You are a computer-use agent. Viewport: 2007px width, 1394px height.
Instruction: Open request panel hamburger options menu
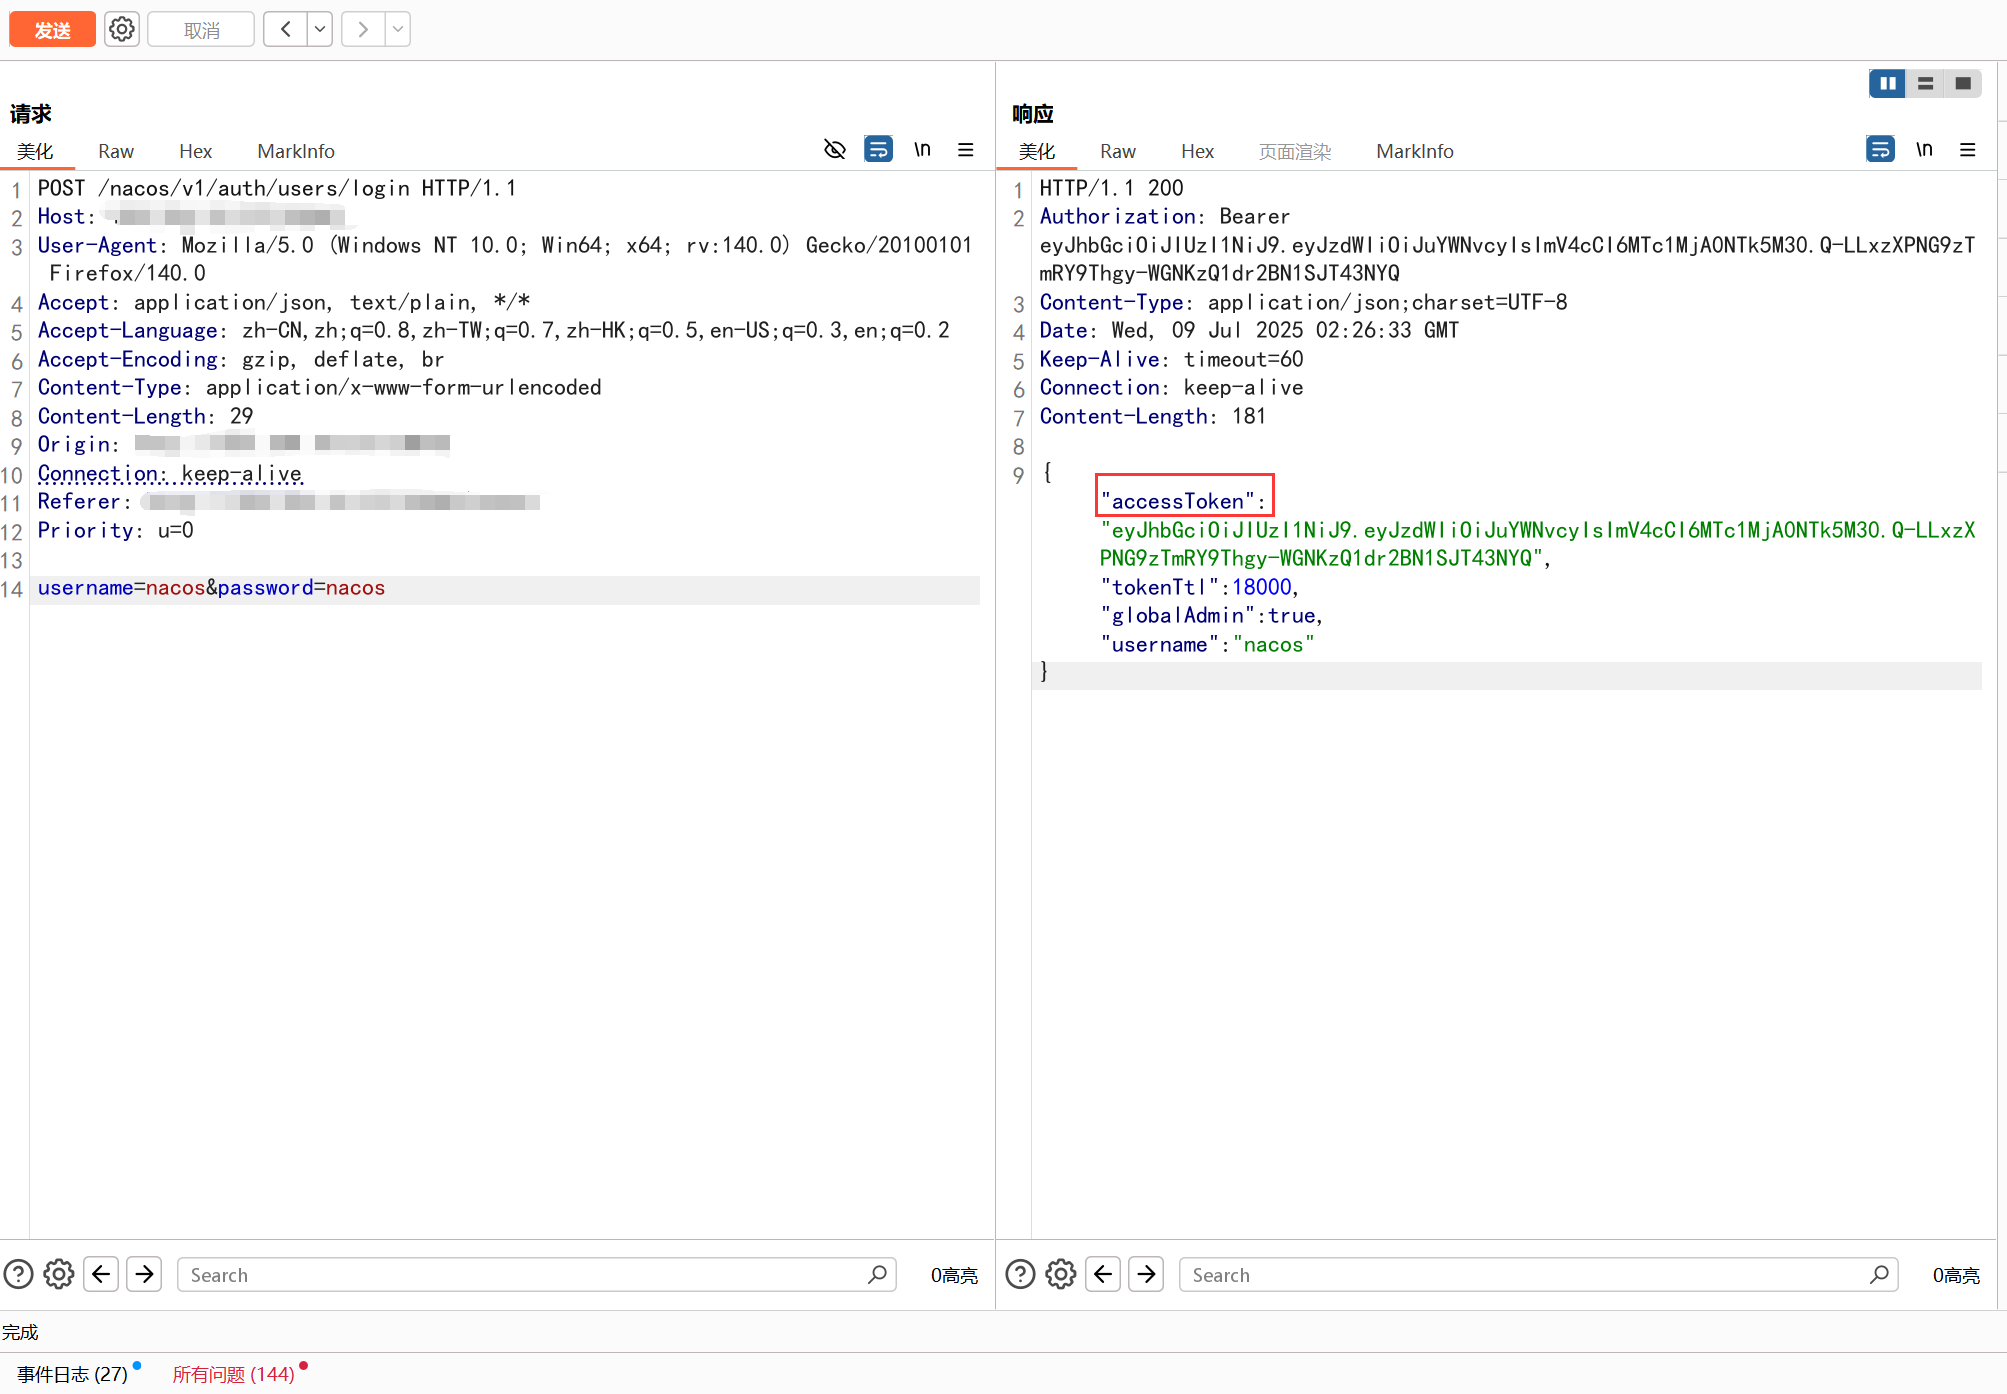[966, 150]
